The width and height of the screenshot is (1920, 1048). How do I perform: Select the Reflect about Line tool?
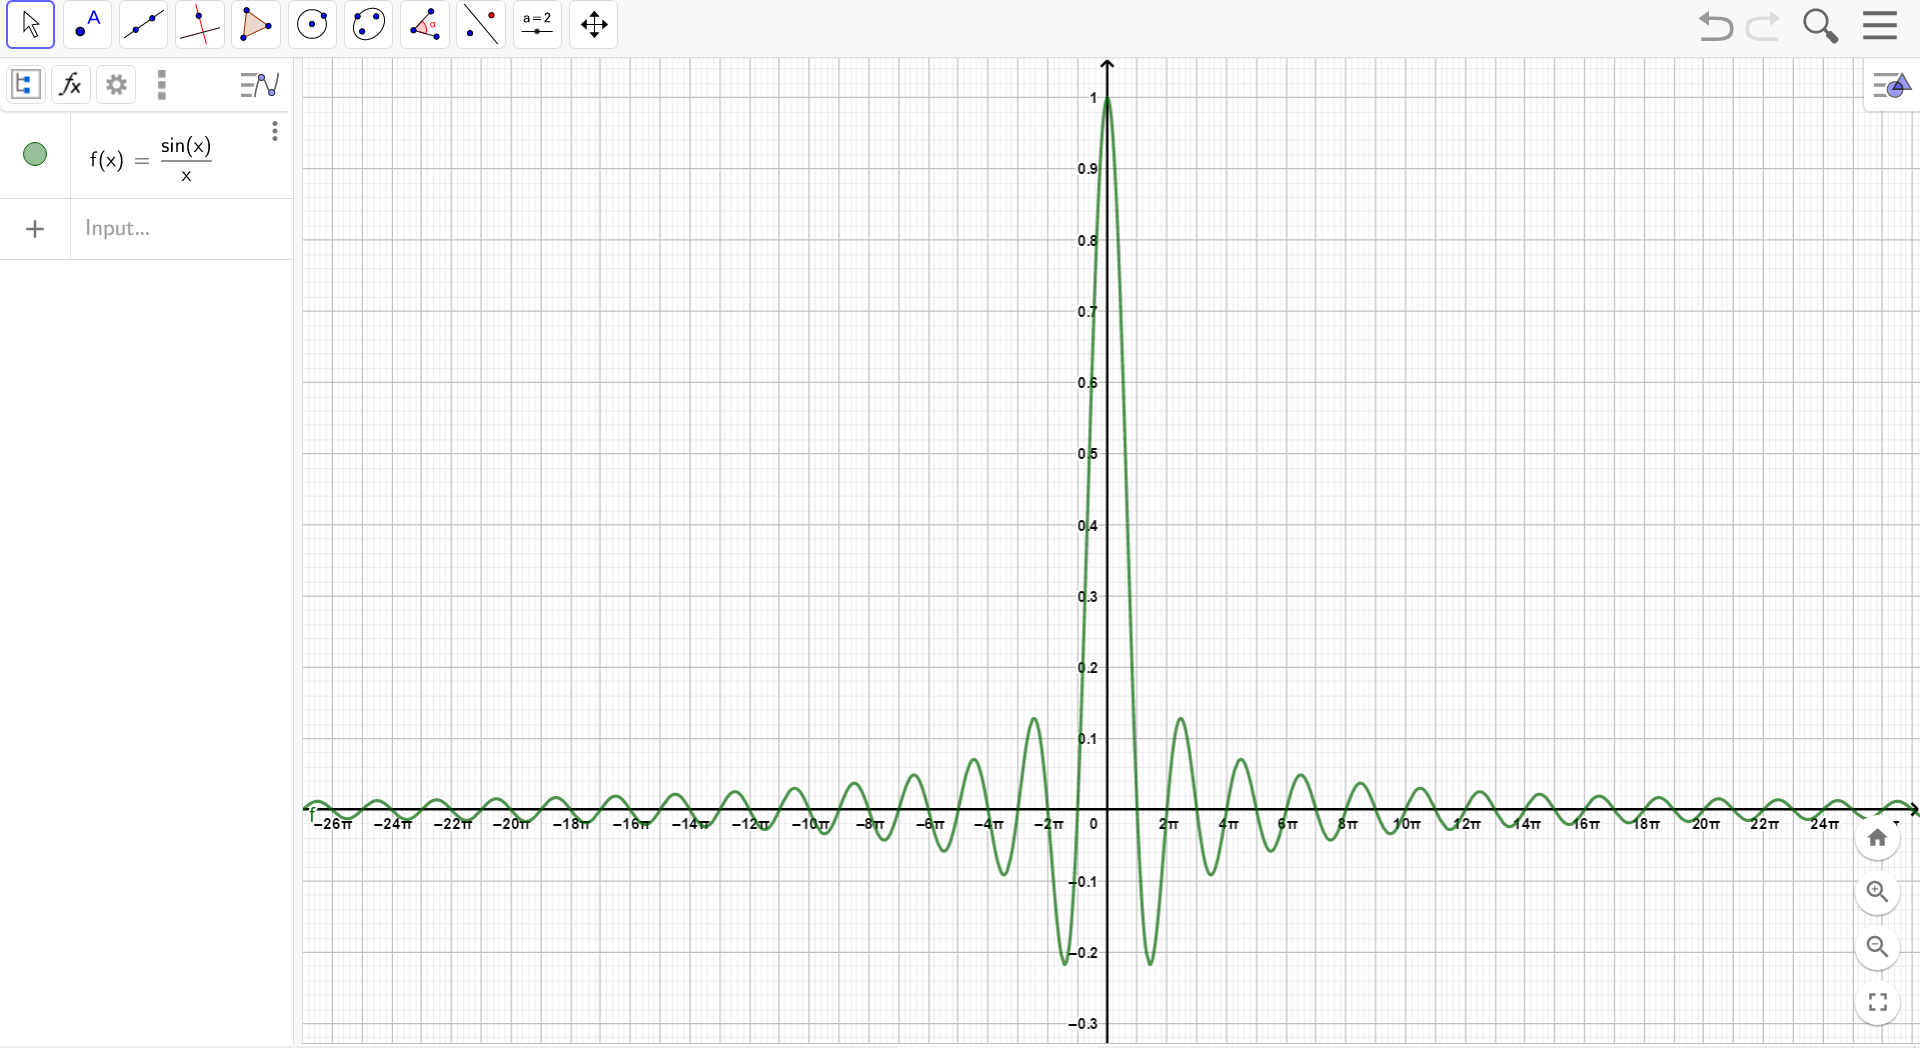tap(481, 25)
